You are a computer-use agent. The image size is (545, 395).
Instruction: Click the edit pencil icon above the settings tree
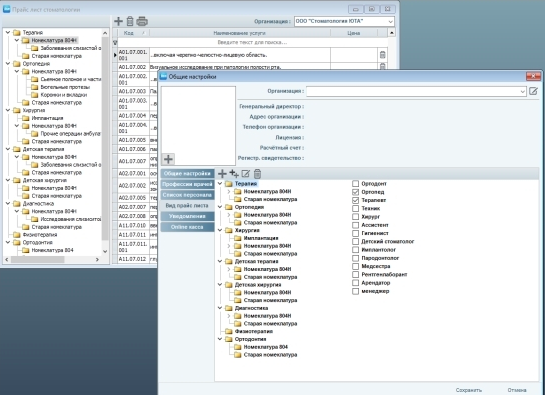pos(246,174)
